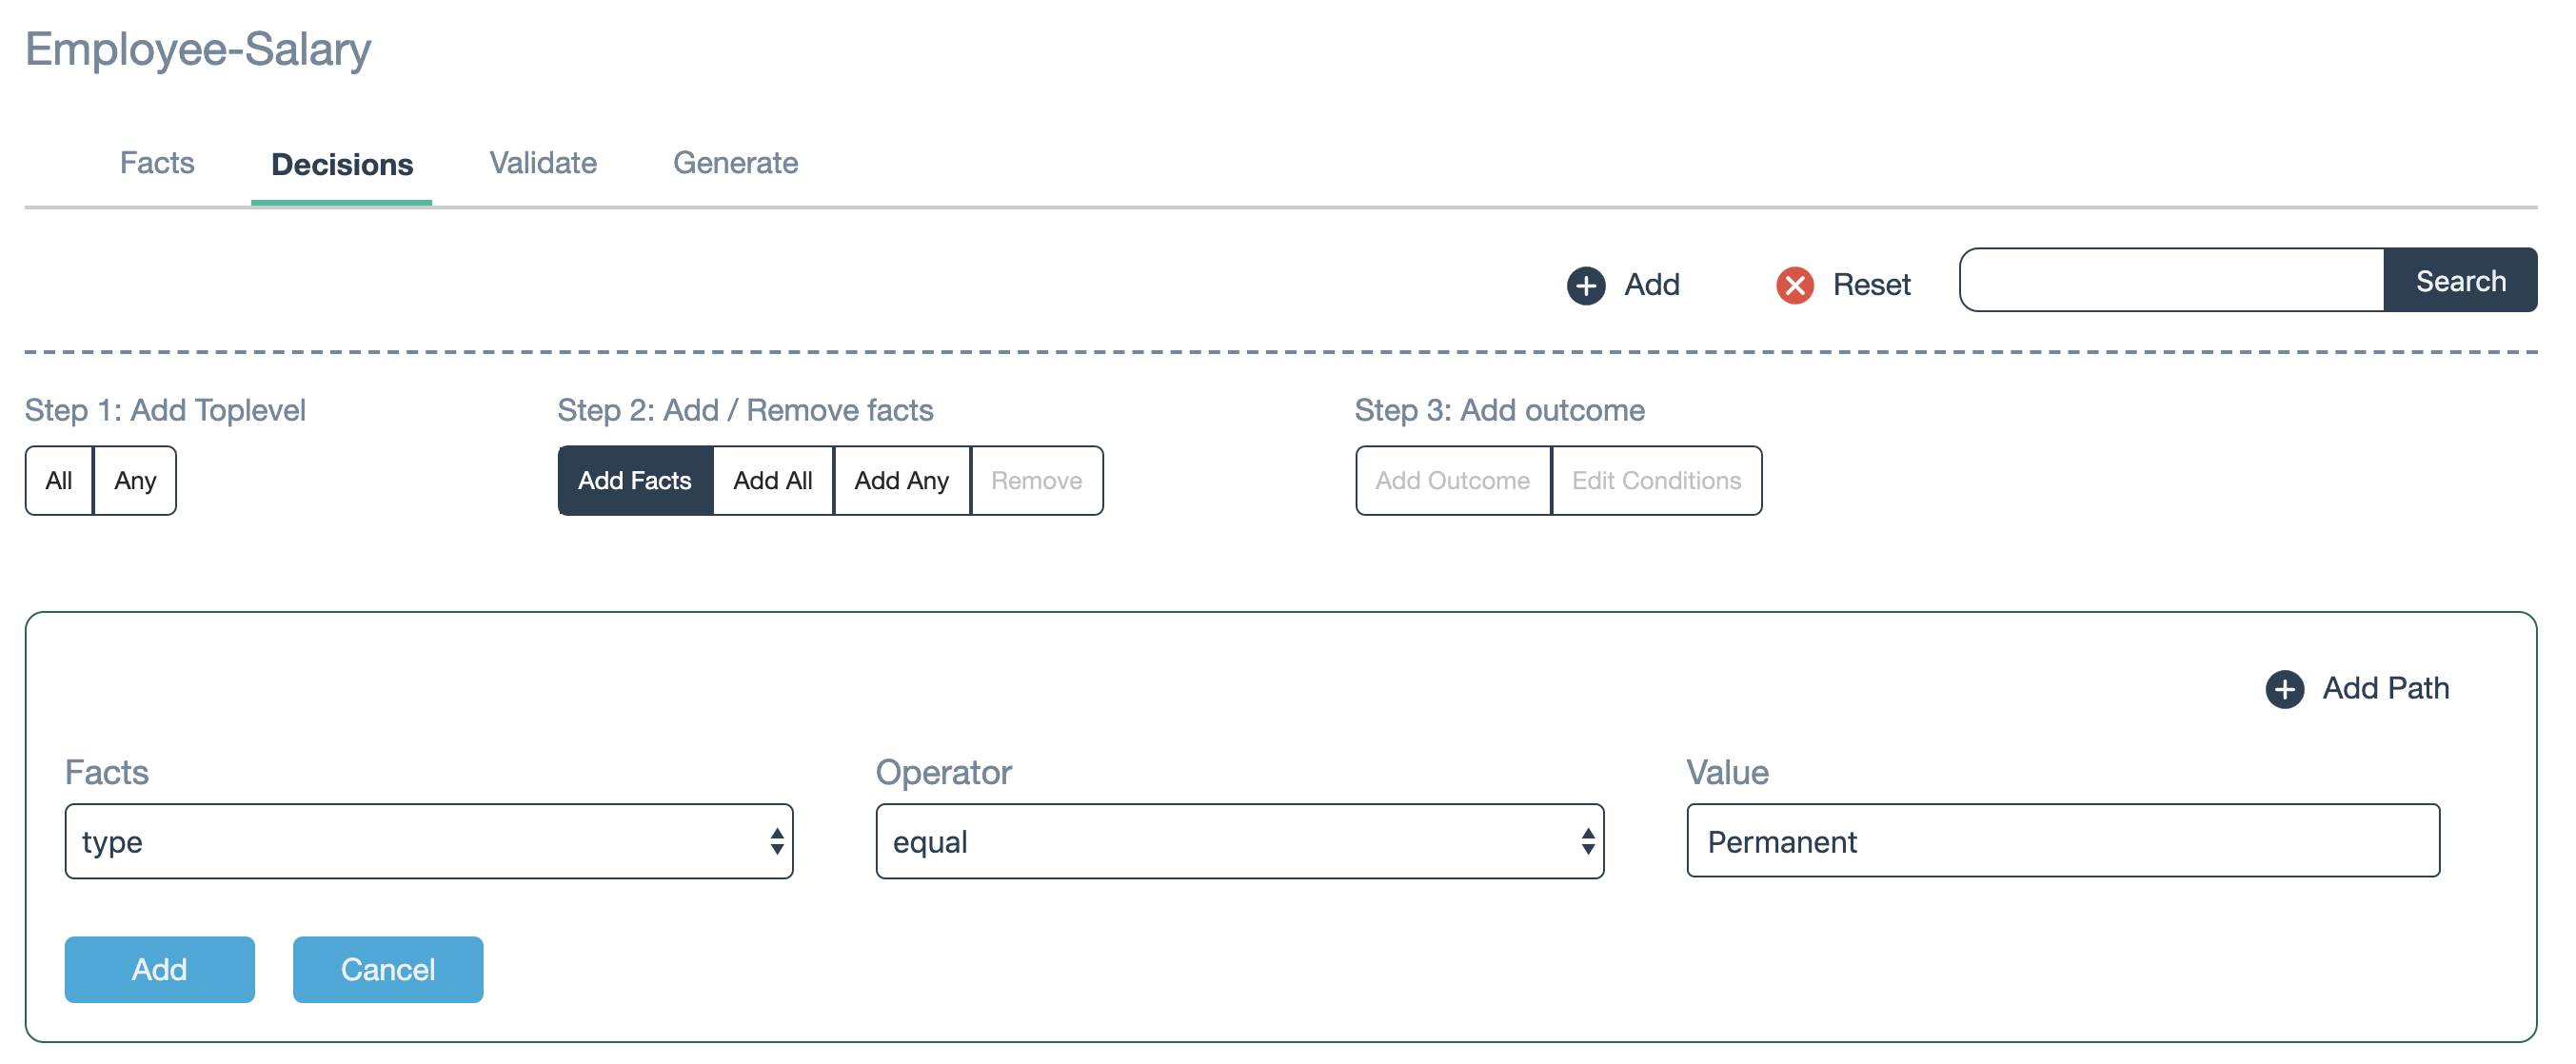This screenshot has height=1064, width=2576.
Task: Click the Add Path label
Action: coord(2386,688)
